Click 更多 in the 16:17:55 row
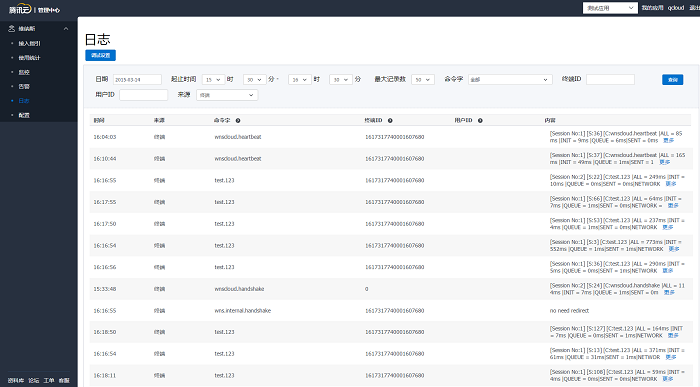700x387 pixels. [x=673, y=206]
